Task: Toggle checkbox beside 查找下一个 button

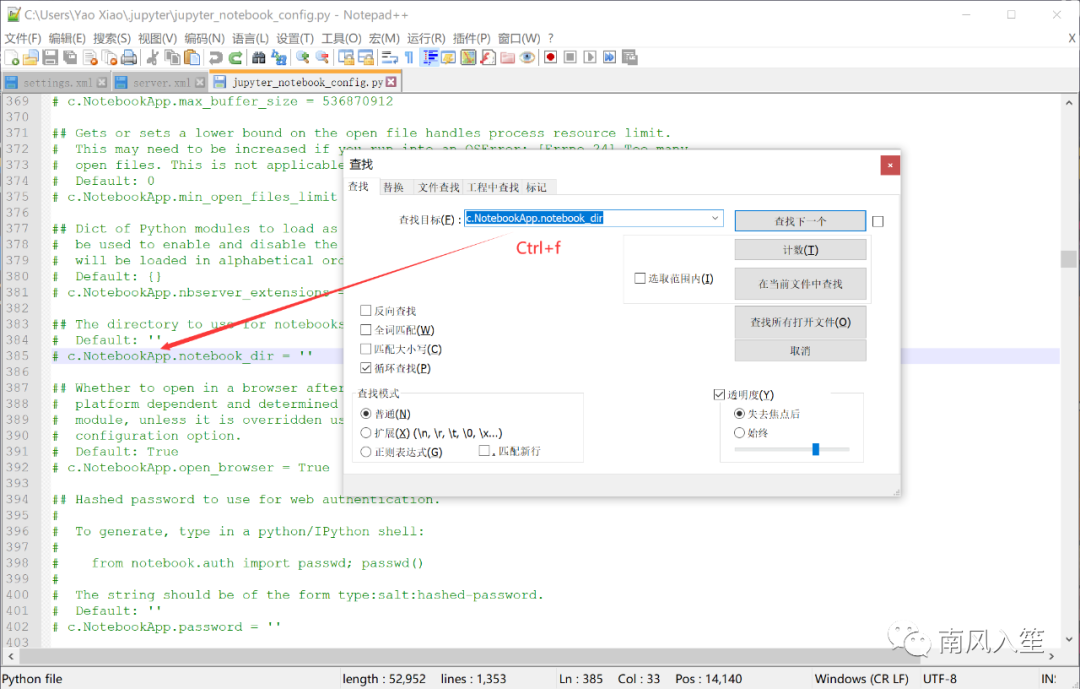Action: [x=878, y=221]
